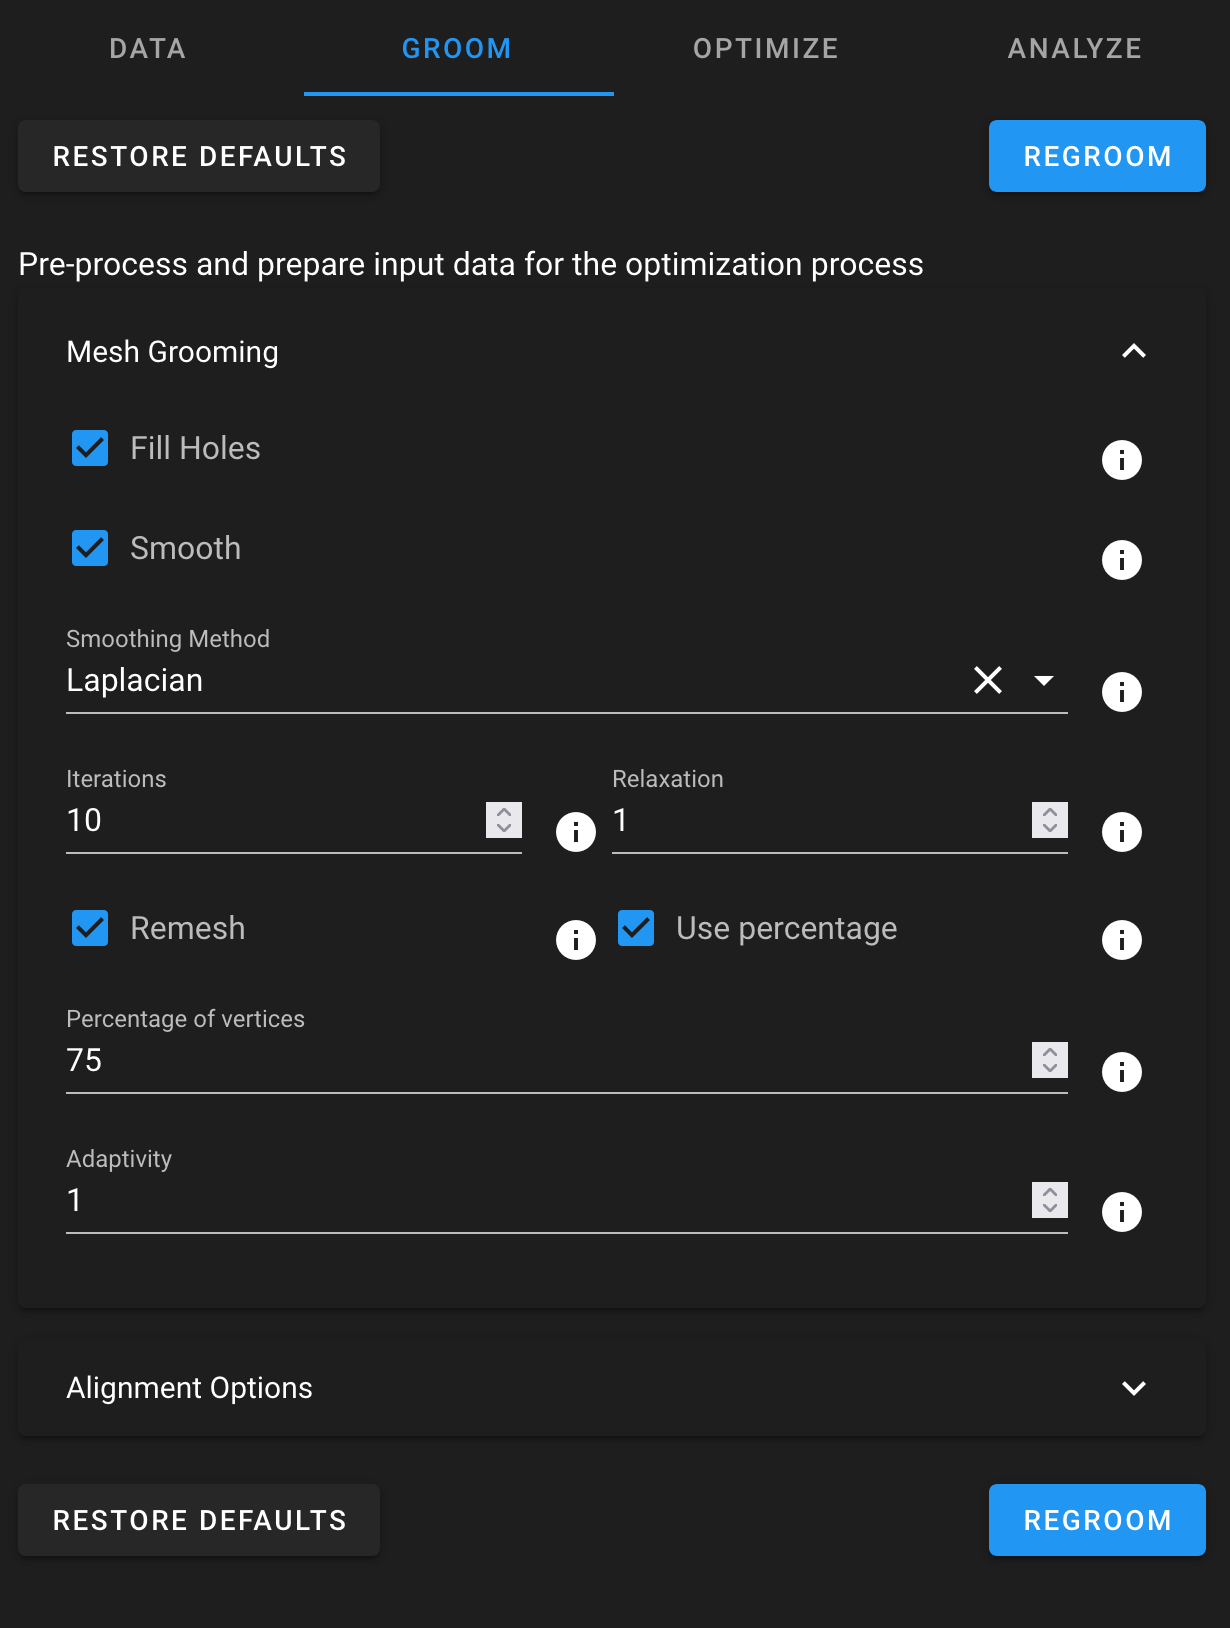Click Smoothing Method info icon
Image resolution: width=1230 pixels, height=1628 pixels.
[x=1121, y=692]
